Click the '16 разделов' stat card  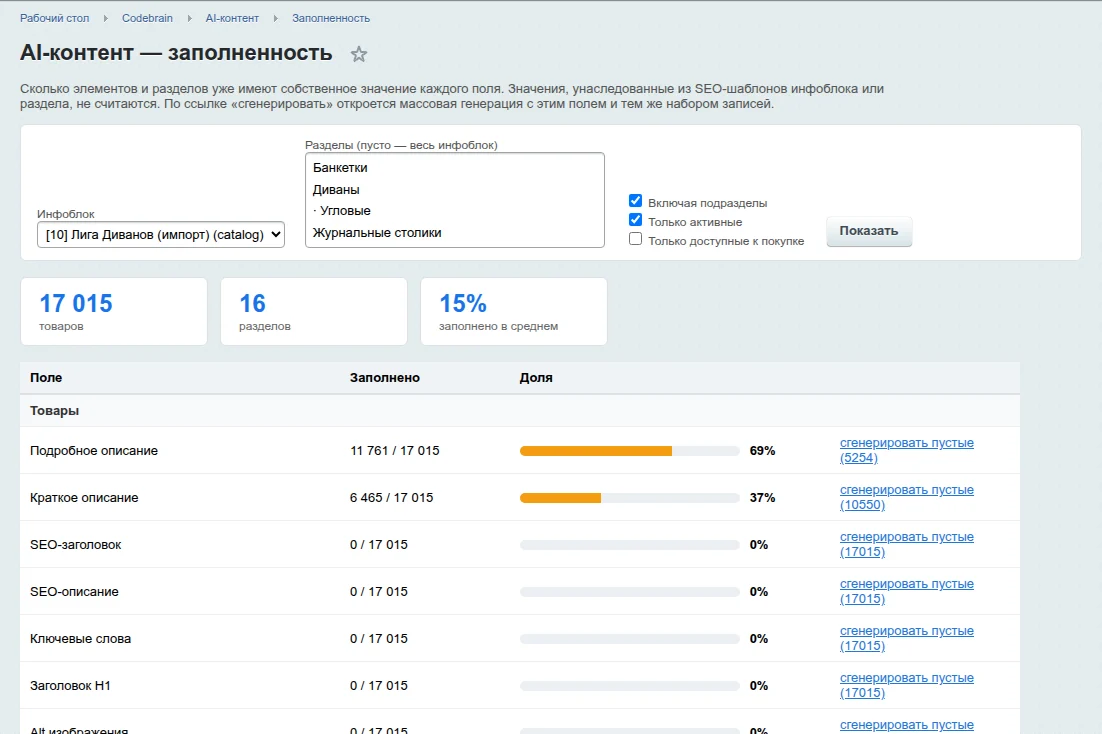pos(313,311)
